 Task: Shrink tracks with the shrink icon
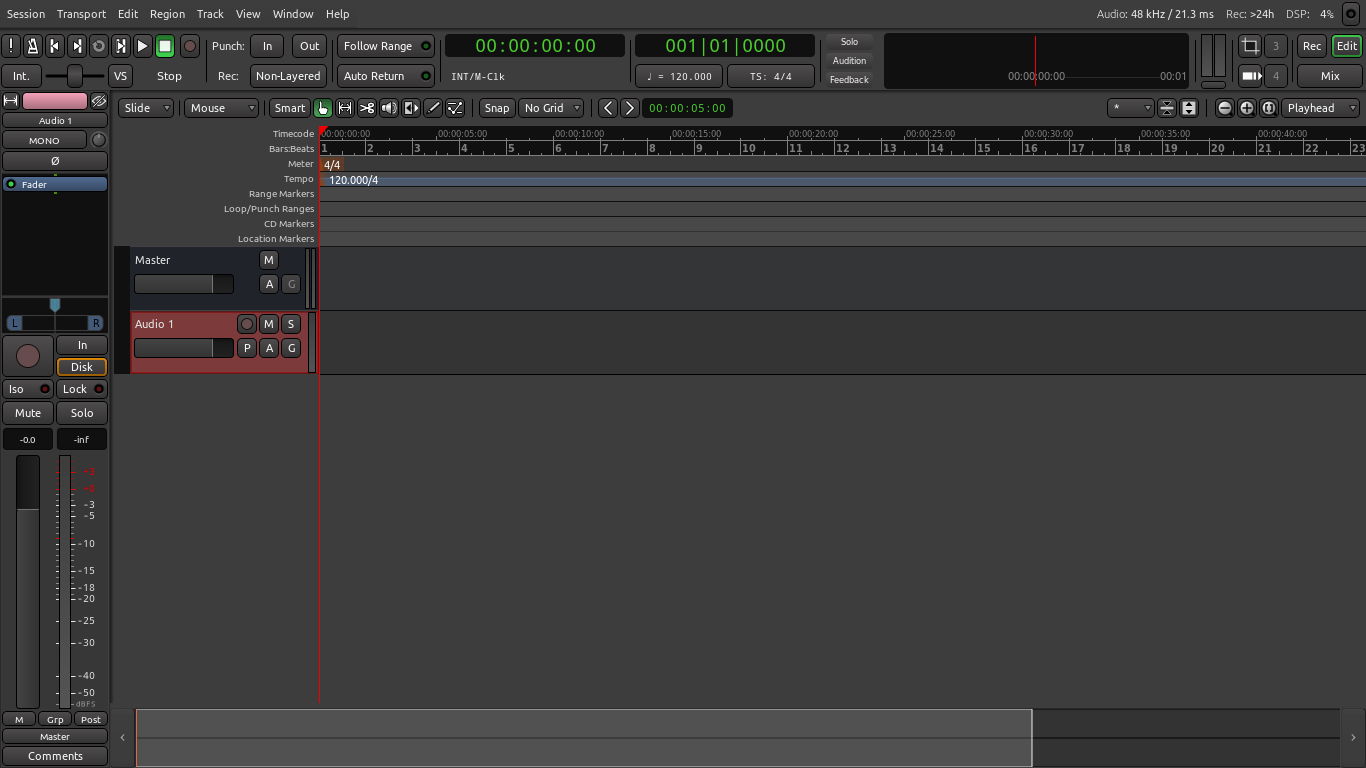click(x=1166, y=108)
